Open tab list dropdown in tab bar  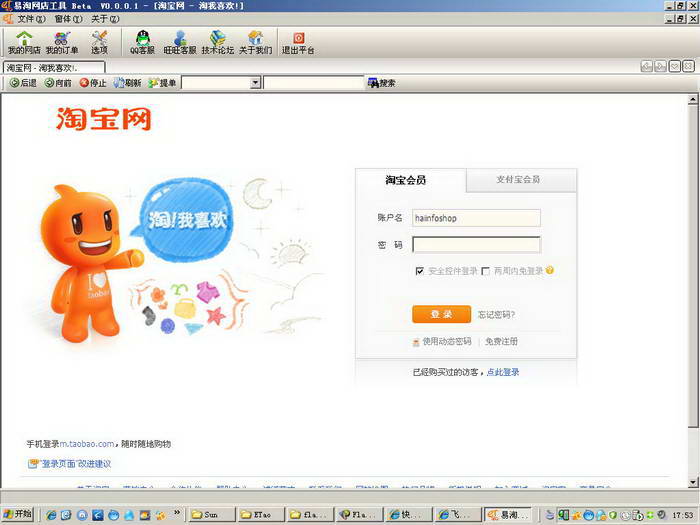pyautogui.click(x=675, y=67)
